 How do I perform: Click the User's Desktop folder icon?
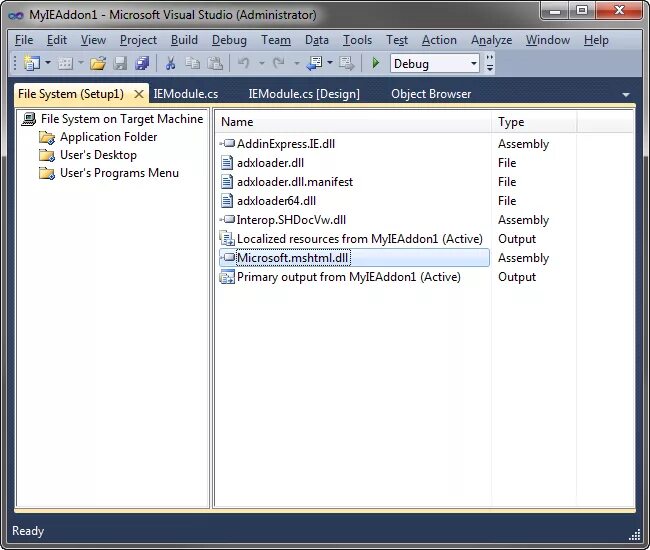tap(46, 155)
